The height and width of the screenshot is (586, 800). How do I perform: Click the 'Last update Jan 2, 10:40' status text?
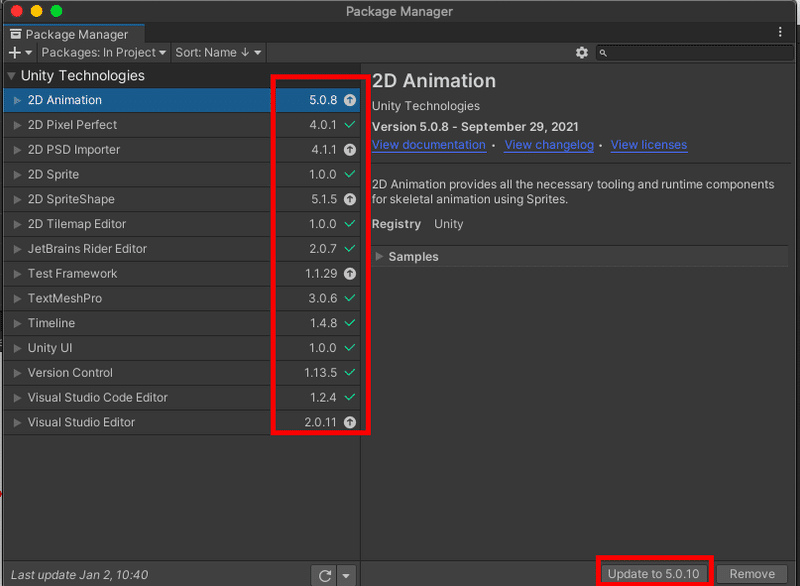click(x=79, y=575)
